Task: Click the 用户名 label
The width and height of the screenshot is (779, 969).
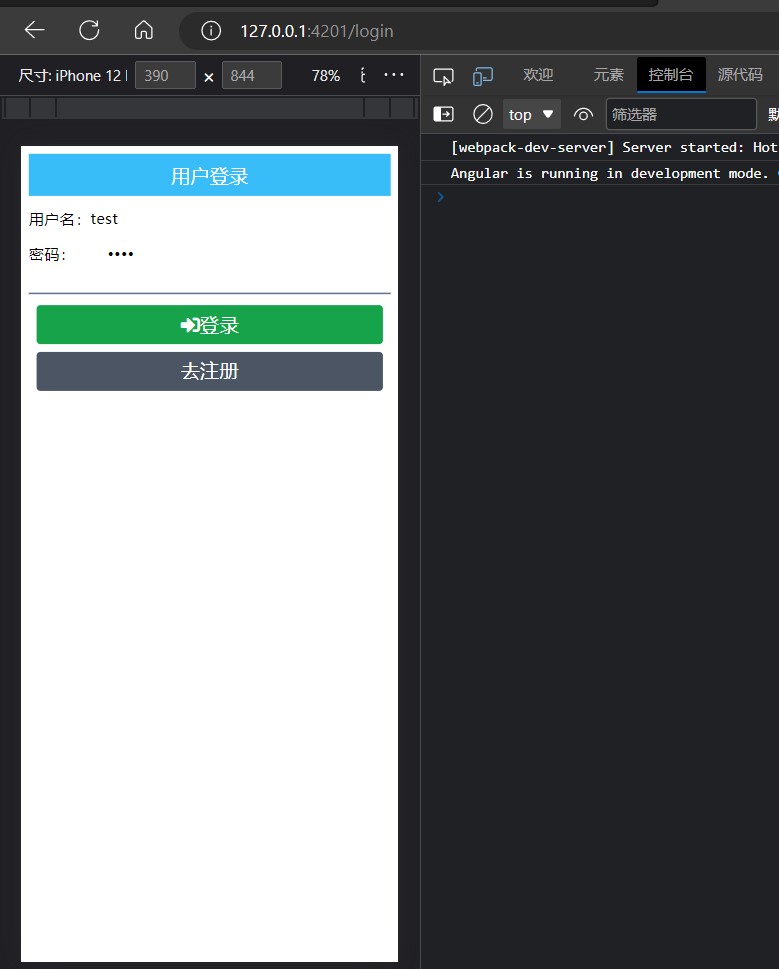Action: point(56,219)
